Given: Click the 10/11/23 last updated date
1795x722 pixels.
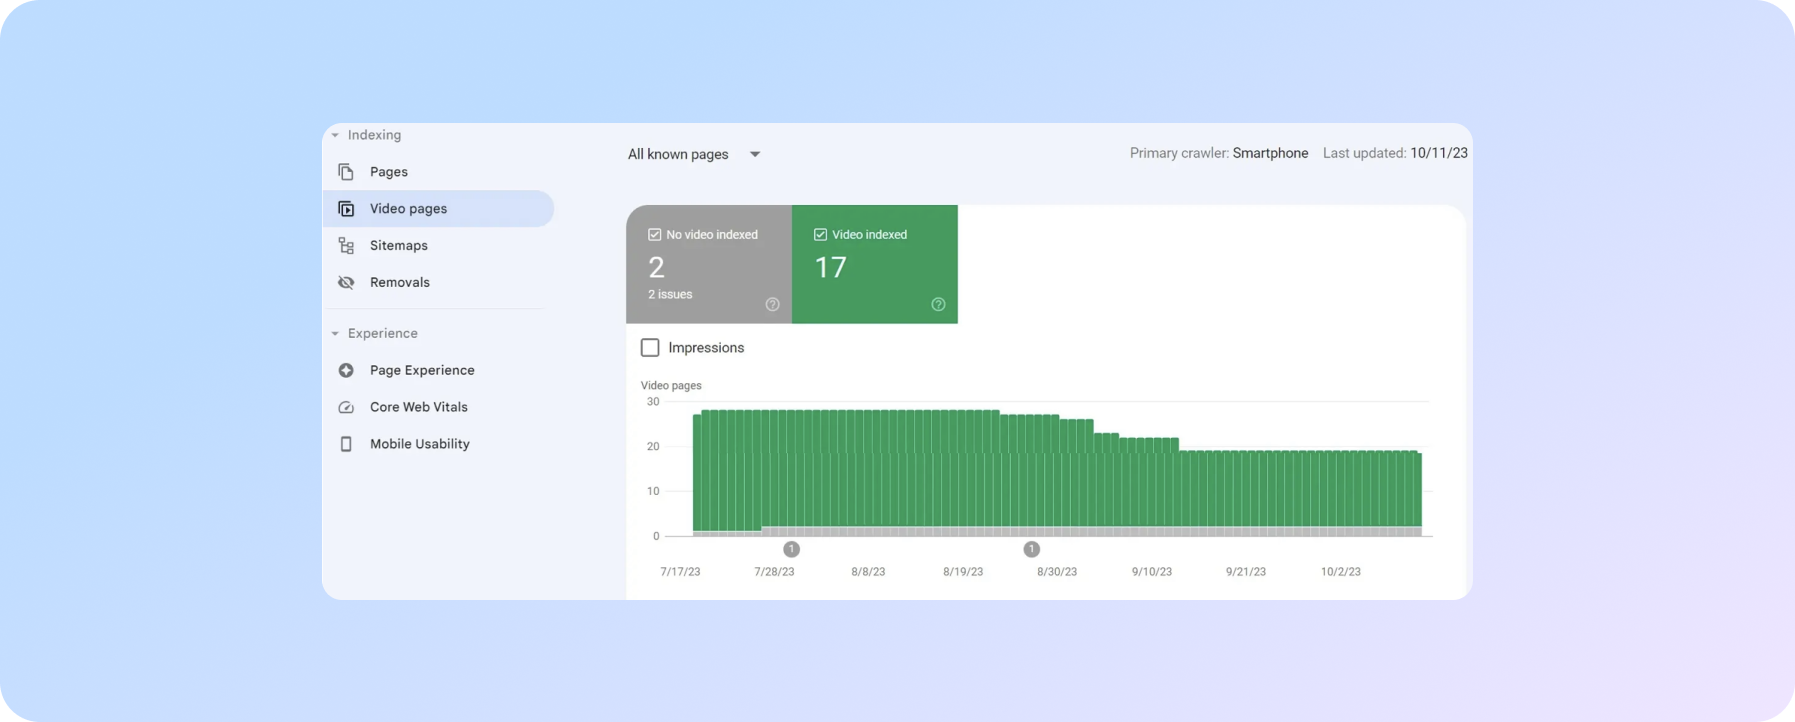Looking at the screenshot, I should tap(1439, 153).
